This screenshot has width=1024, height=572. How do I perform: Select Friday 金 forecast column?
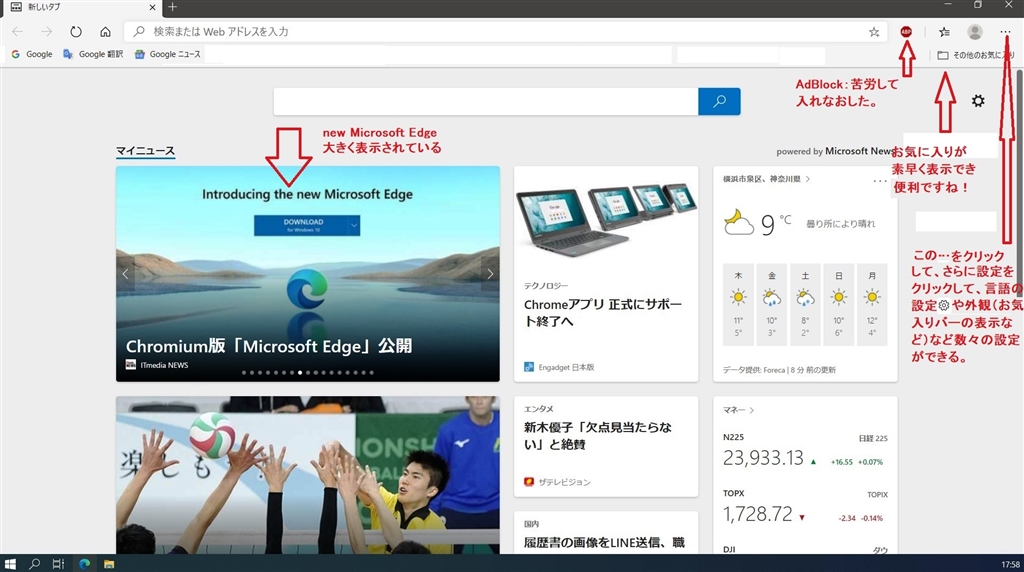[x=772, y=304]
